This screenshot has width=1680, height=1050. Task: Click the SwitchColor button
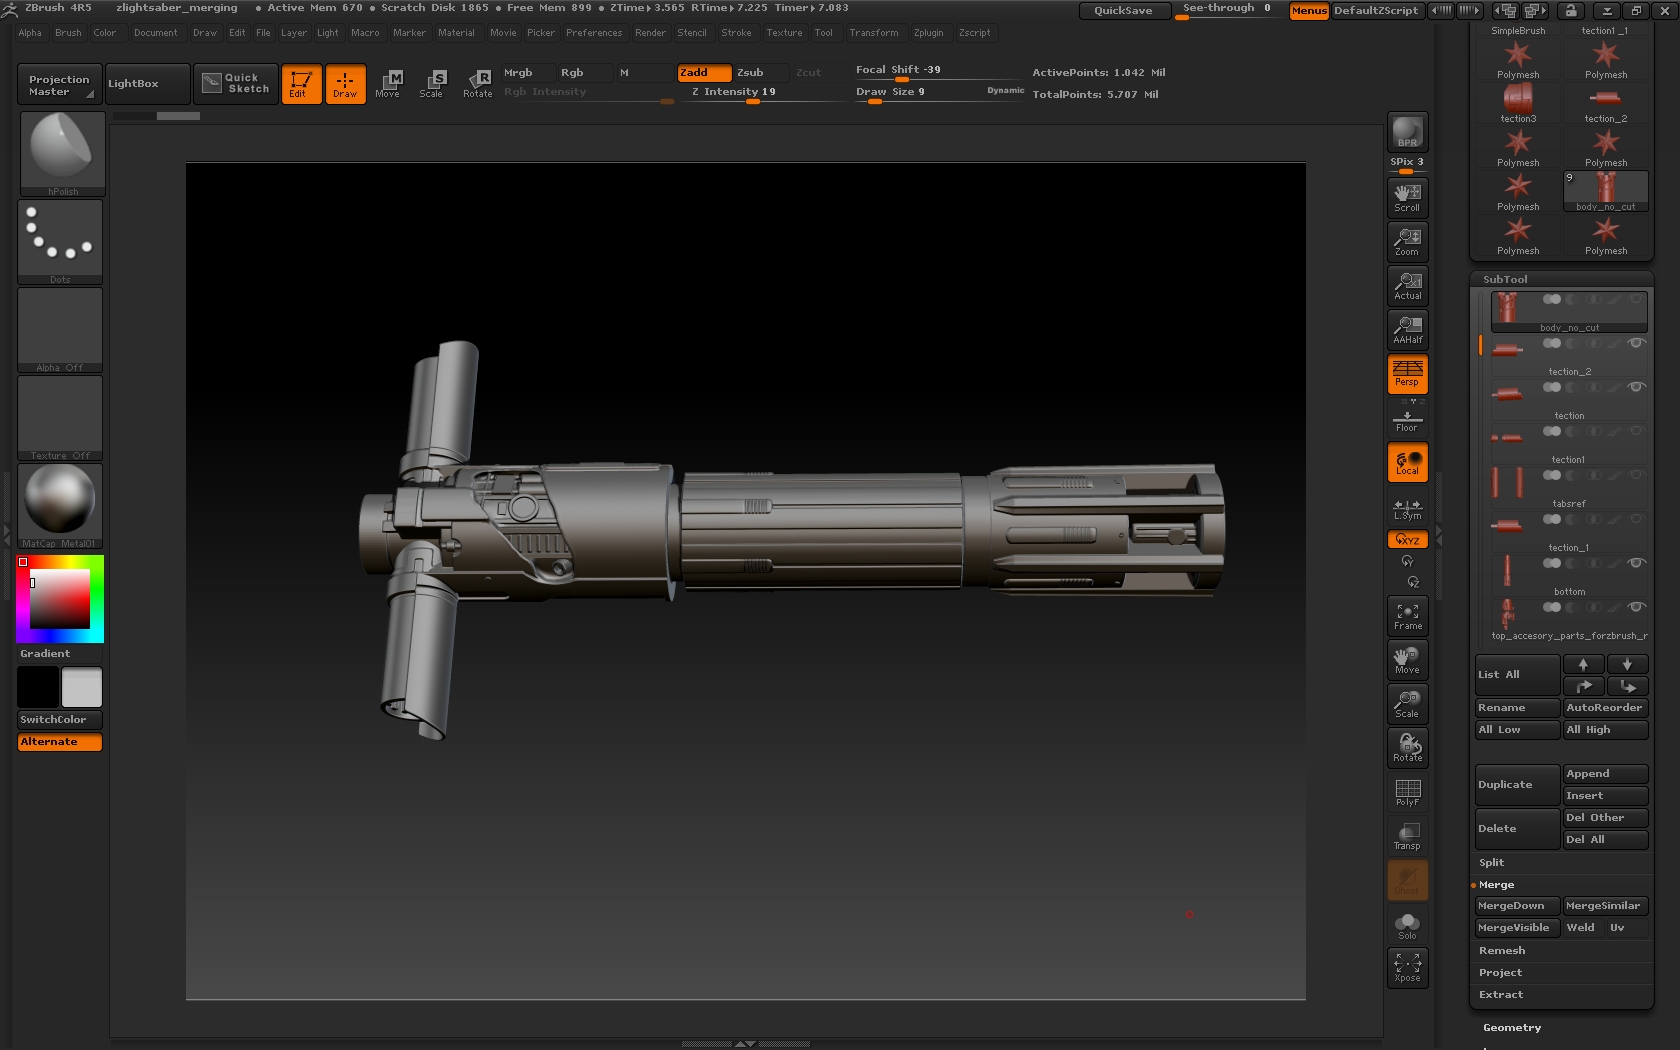pyautogui.click(x=60, y=720)
